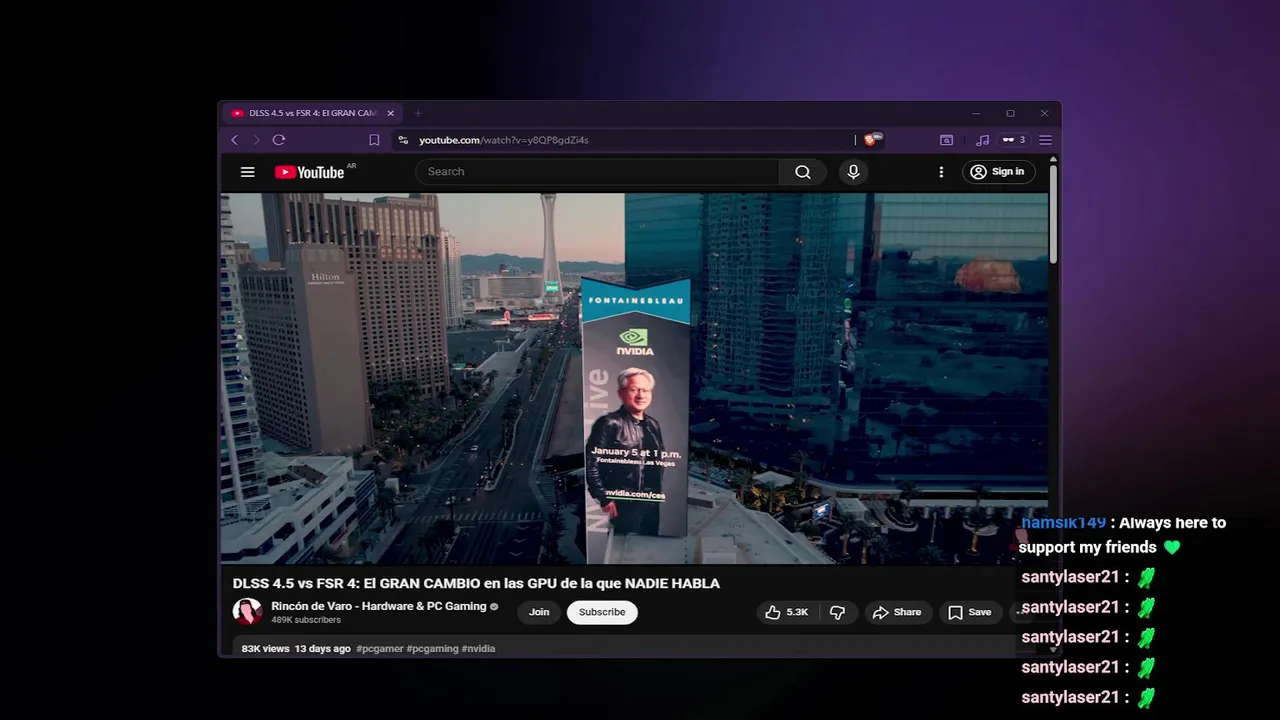The width and height of the screenshot is (1280, 720).
Task: Click hamsik149 chat username in overlay
Action: [1064, 523]
